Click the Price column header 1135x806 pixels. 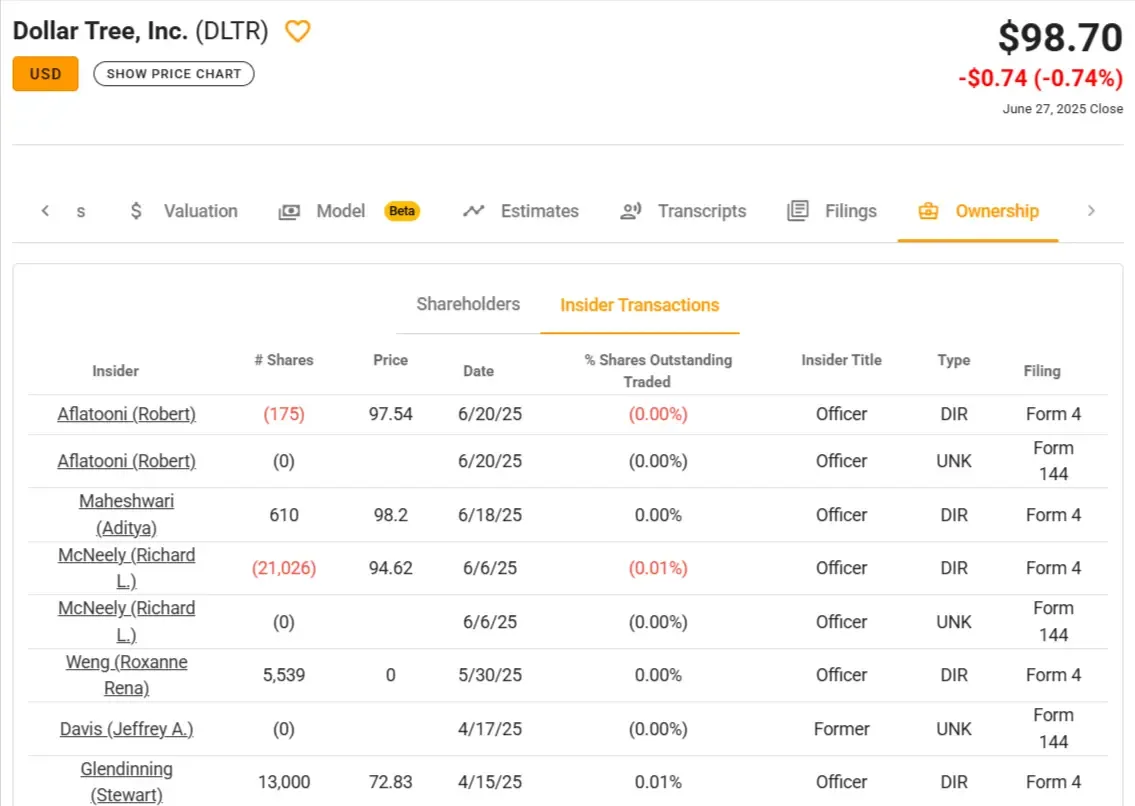click(391, 360)
